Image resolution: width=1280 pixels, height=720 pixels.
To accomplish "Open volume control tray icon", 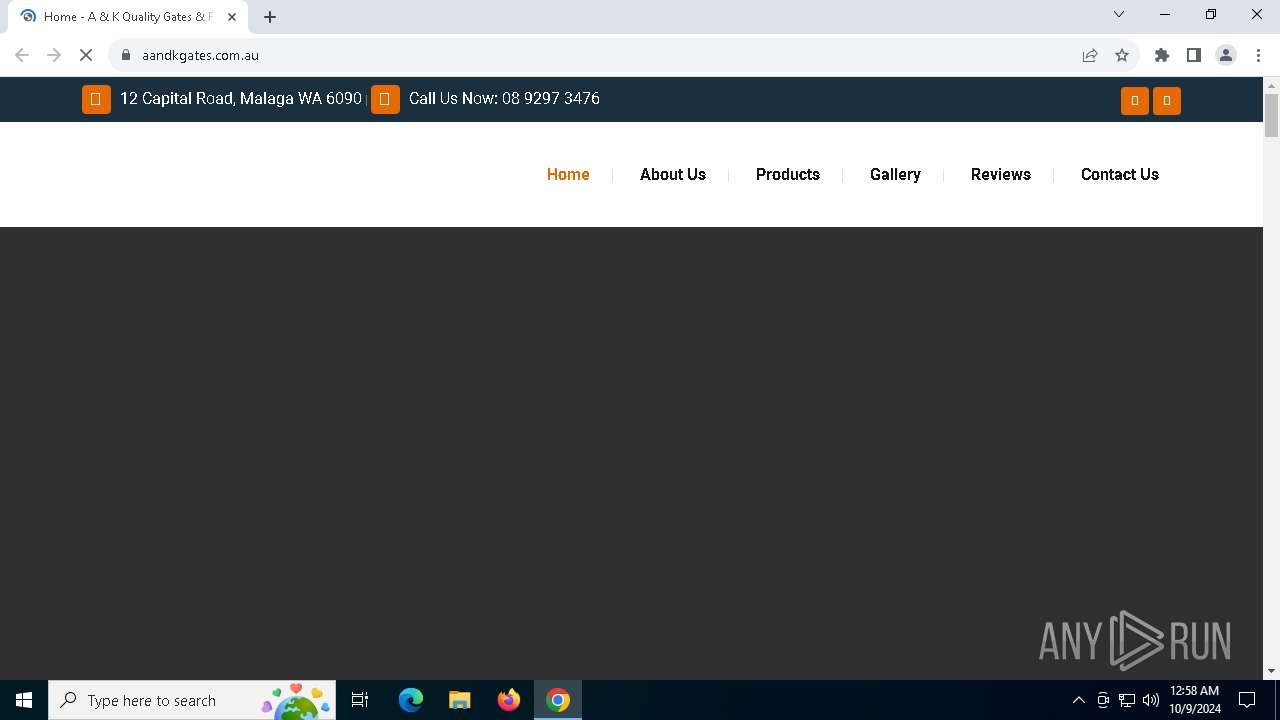I will click(x=1150, y=700).
